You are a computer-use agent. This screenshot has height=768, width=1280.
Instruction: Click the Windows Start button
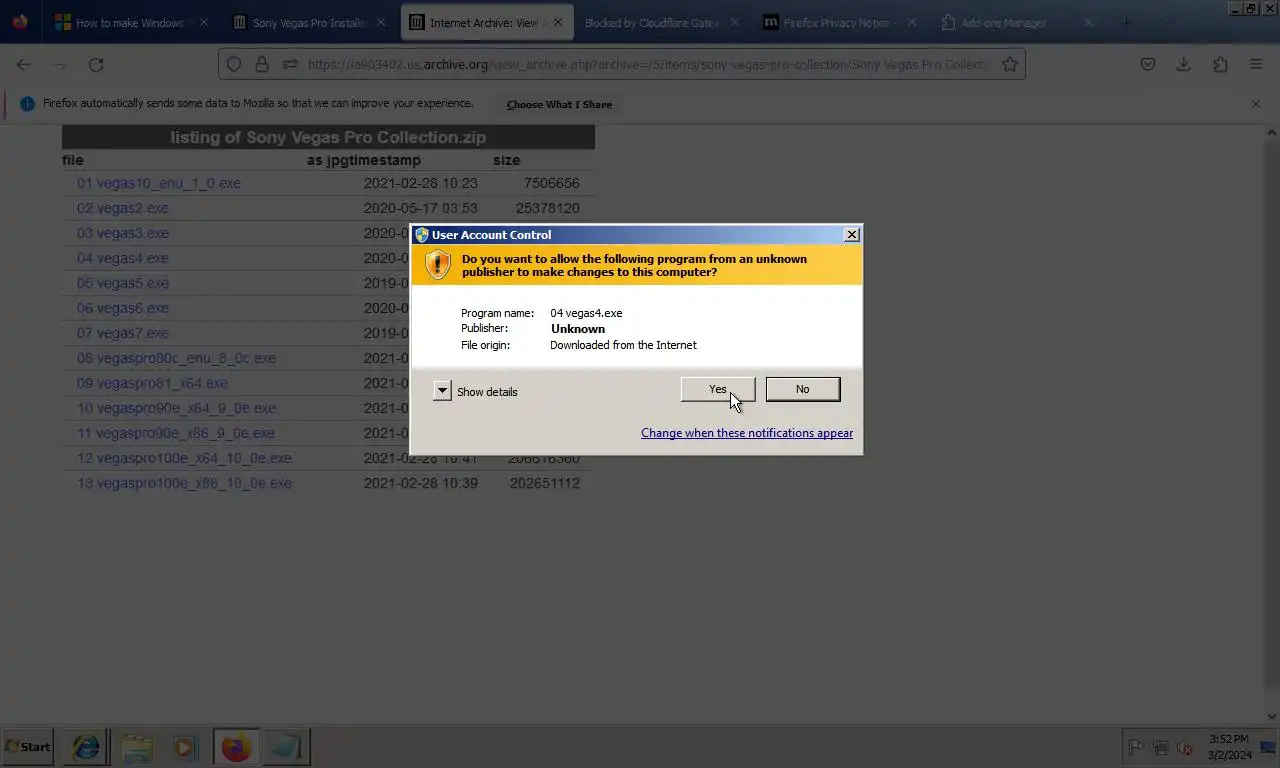click(27, 747)
